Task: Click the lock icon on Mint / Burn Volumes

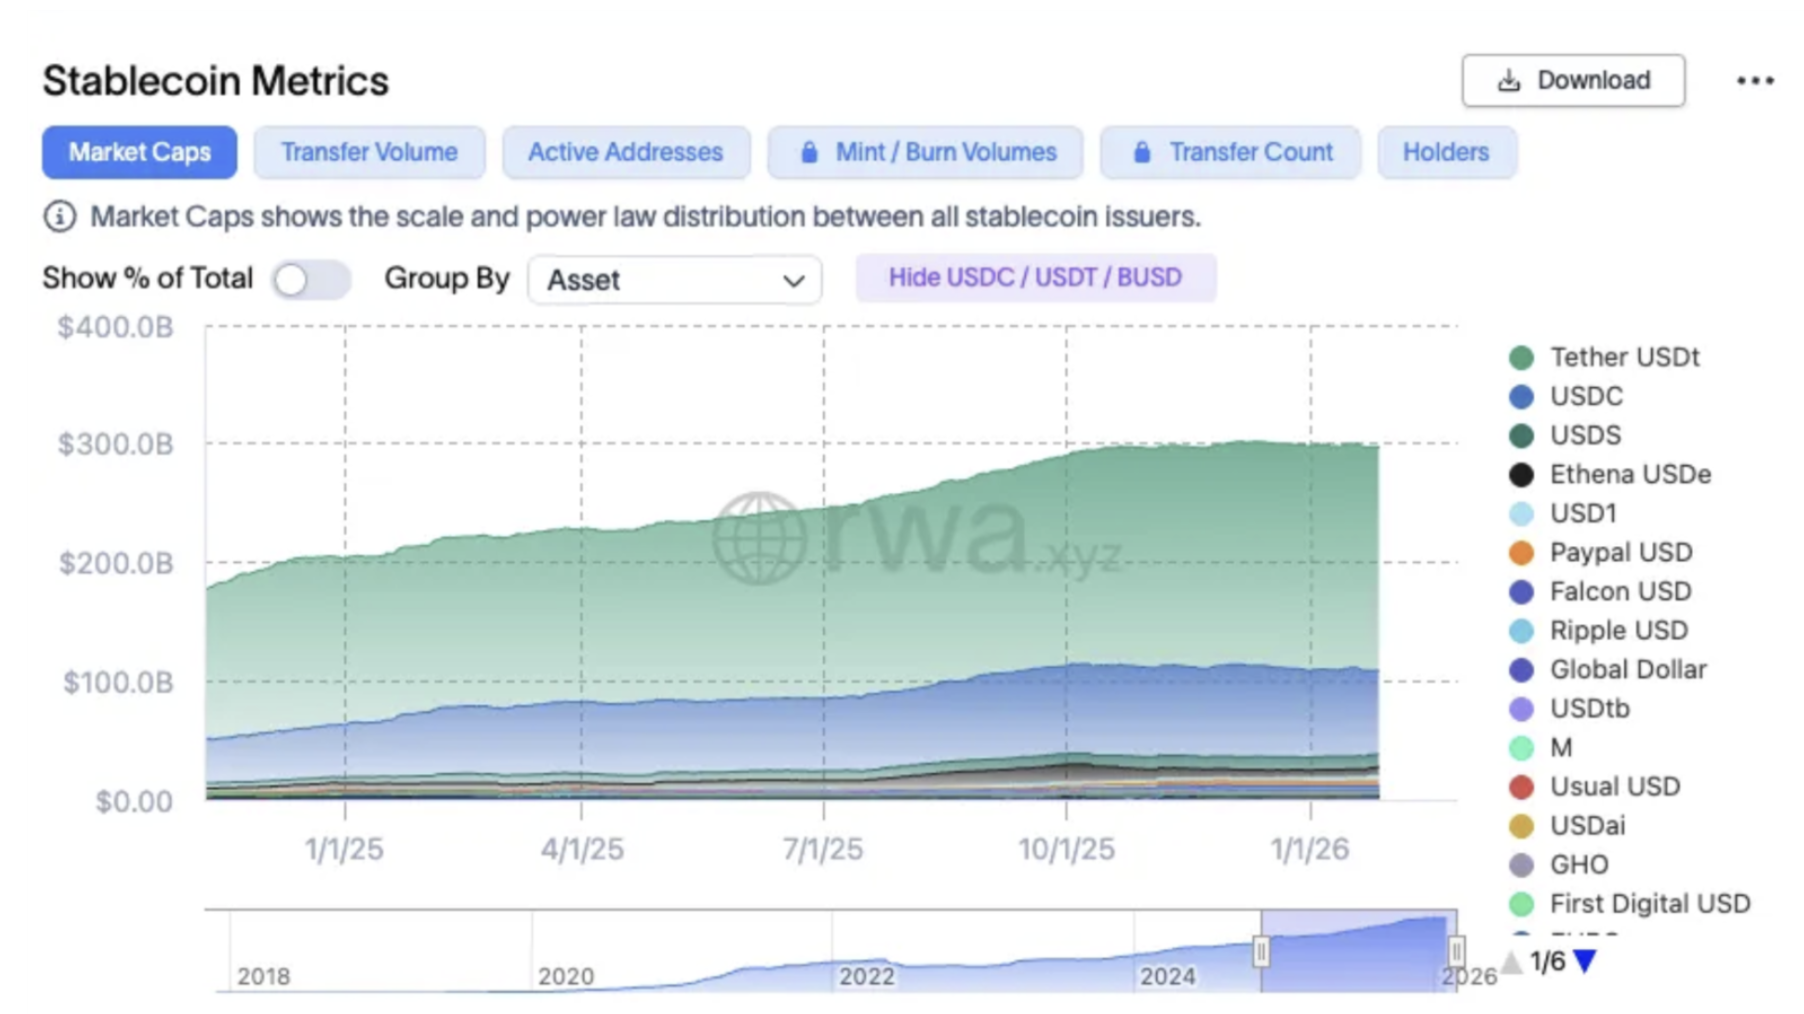Action: tap(809, 152)
